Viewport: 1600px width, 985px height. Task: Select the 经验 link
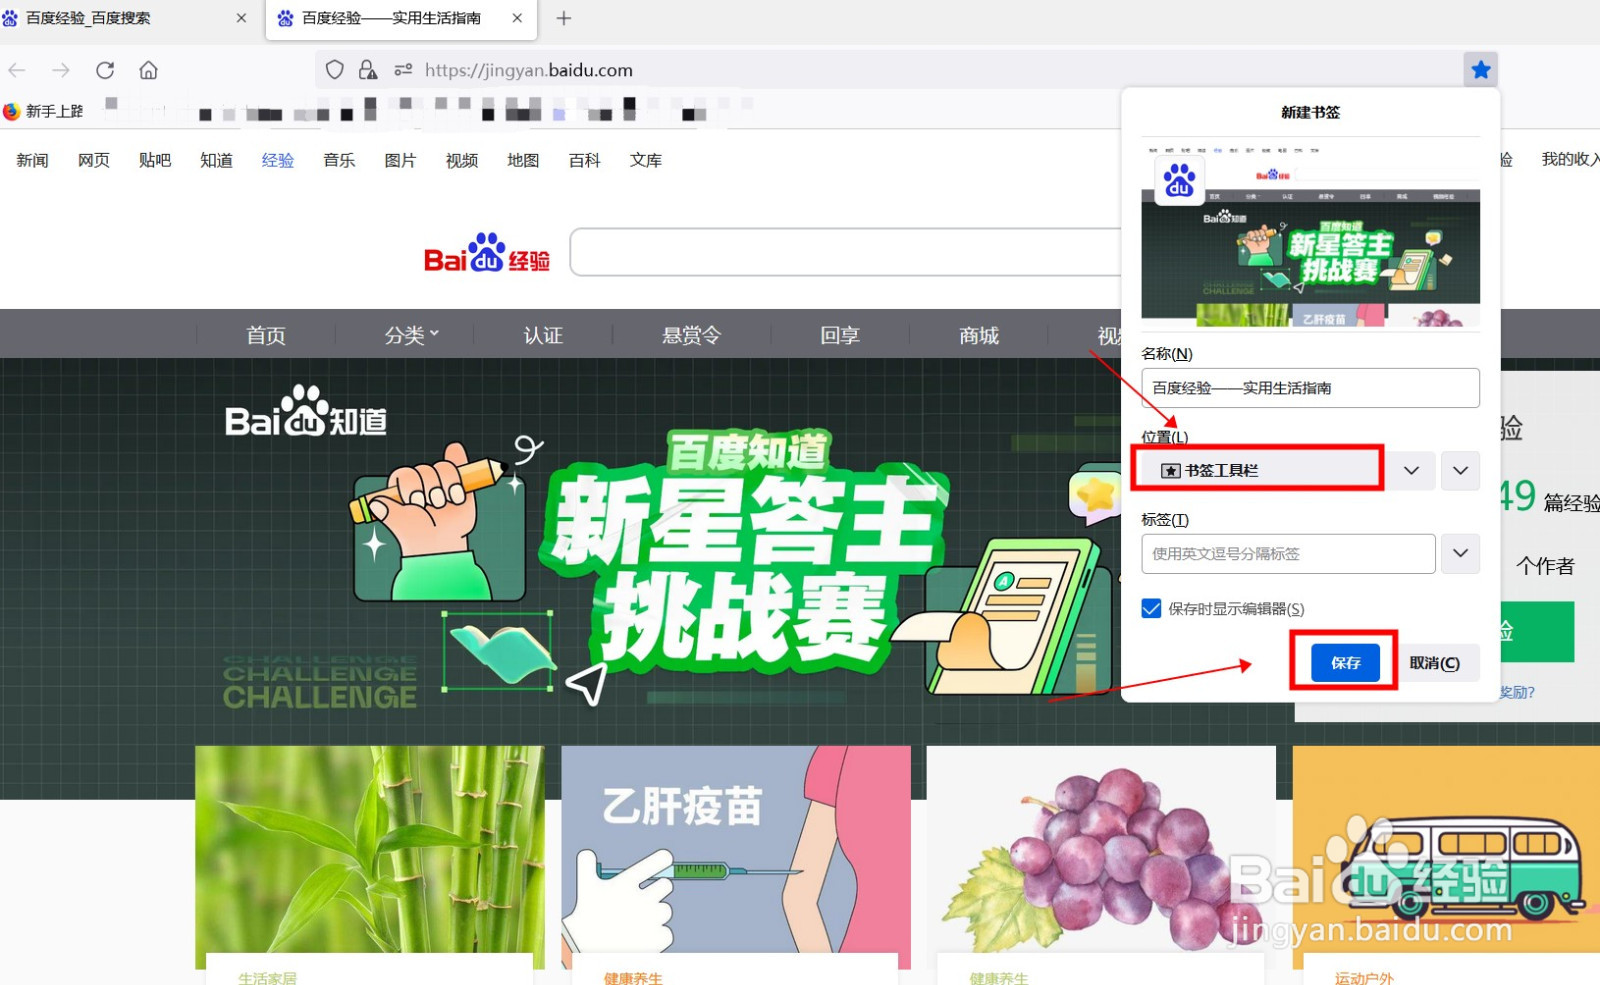278,160
